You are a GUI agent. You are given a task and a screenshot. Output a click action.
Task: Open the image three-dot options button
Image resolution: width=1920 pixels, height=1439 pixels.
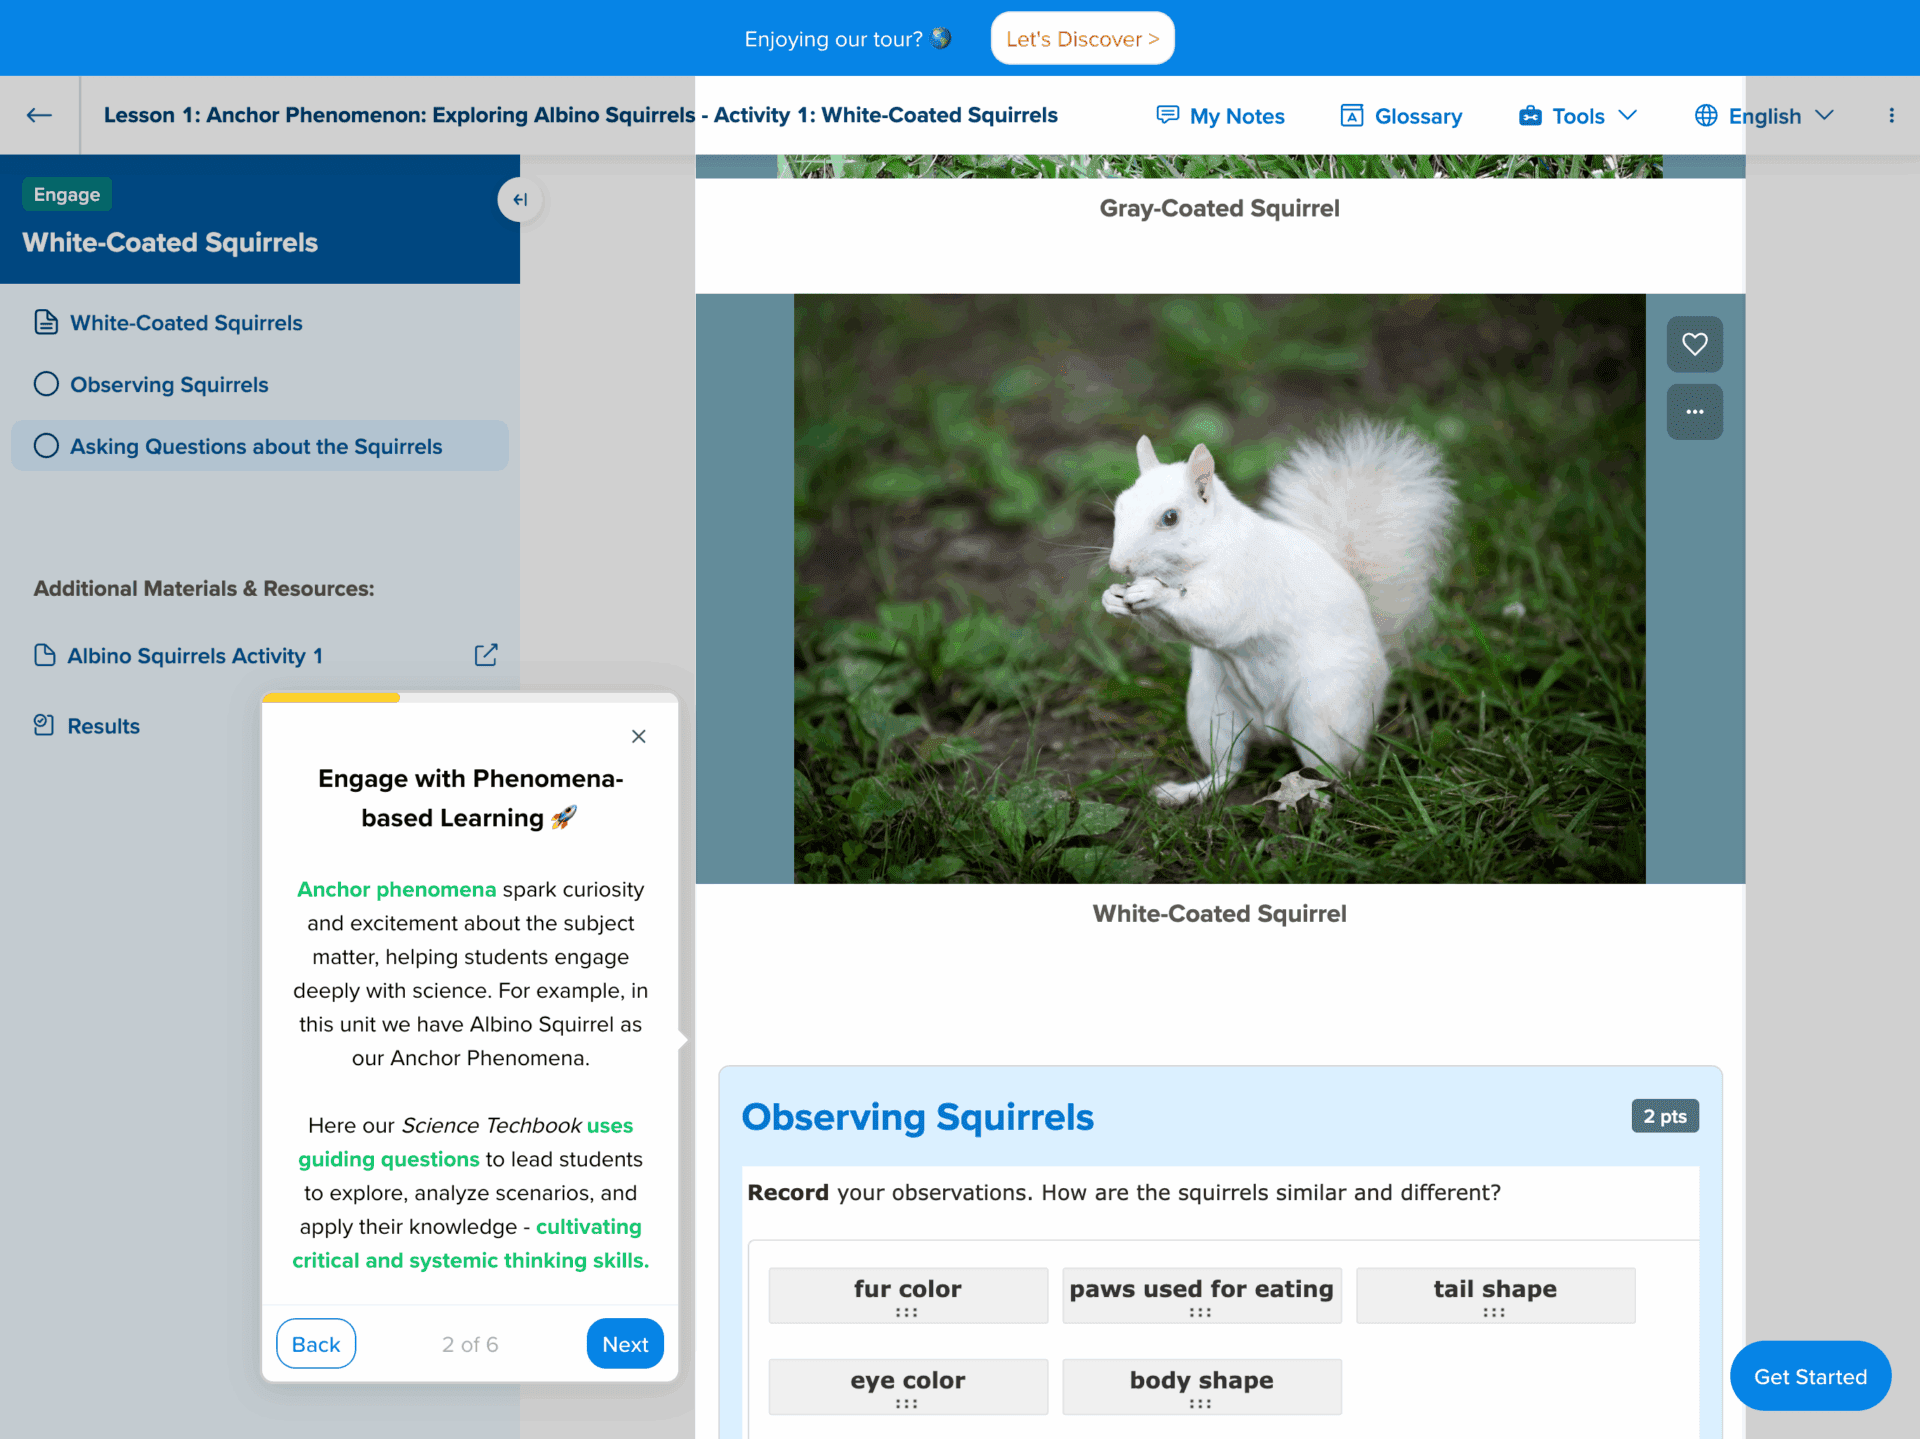[x=1694, y=412]
